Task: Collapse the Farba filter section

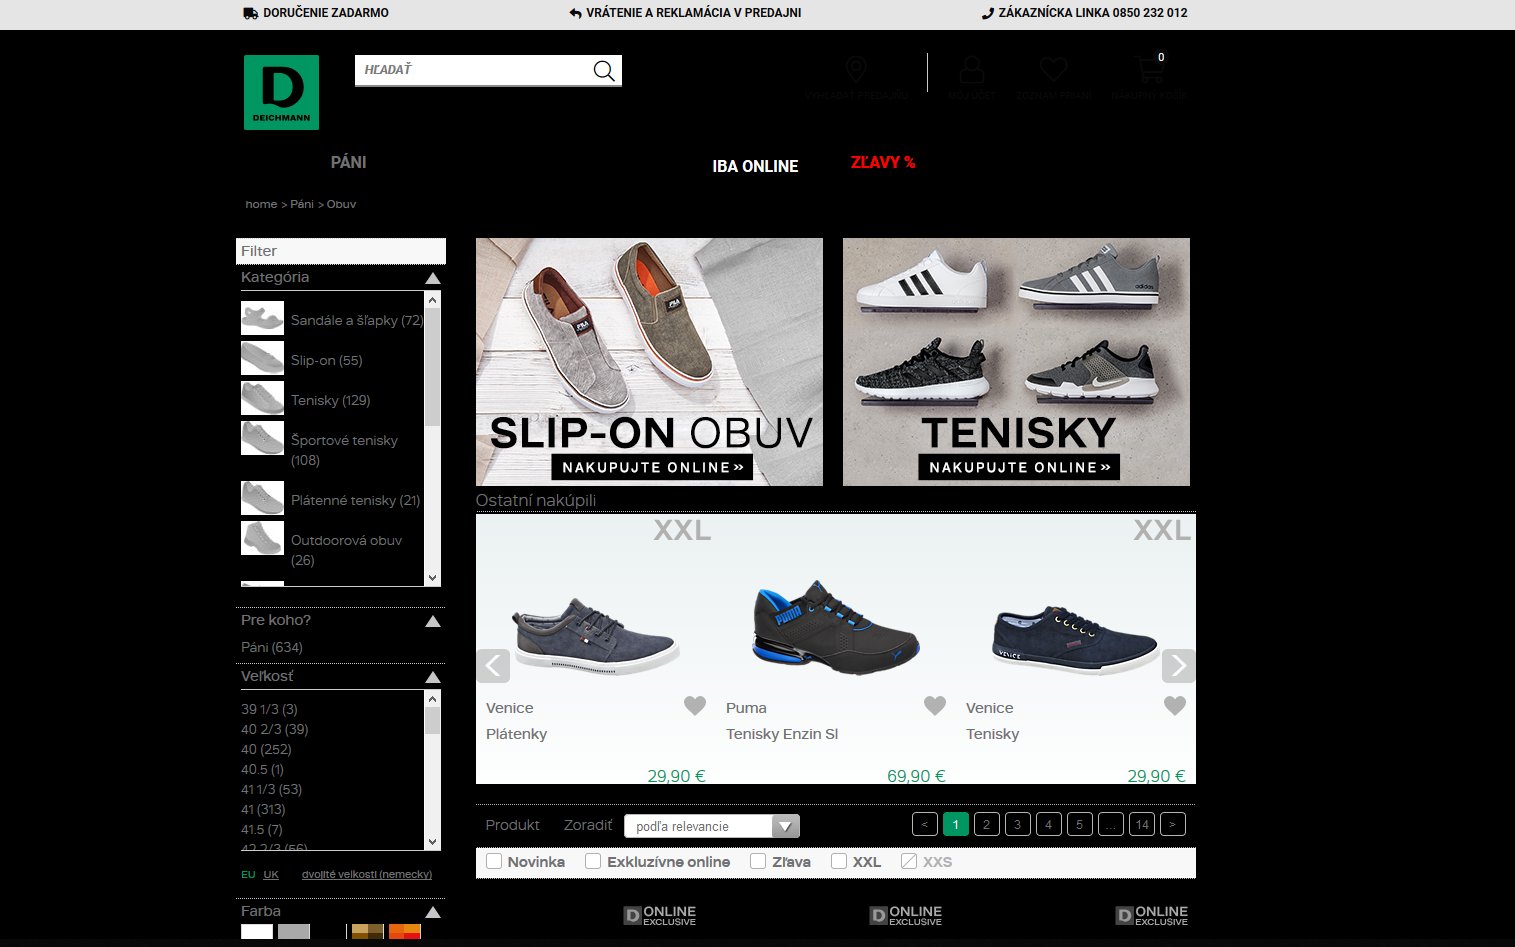Action: pos(433,912)
